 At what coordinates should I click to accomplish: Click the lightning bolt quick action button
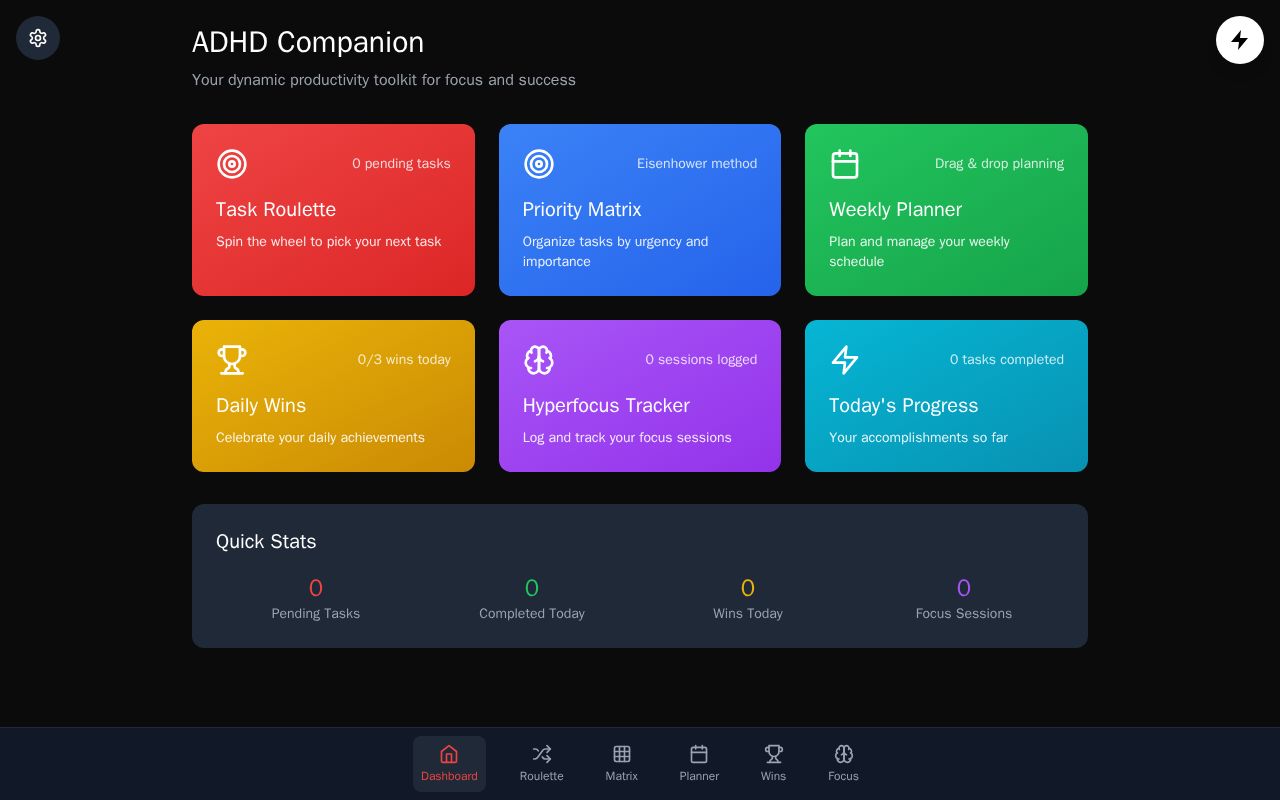point(1240,40)
